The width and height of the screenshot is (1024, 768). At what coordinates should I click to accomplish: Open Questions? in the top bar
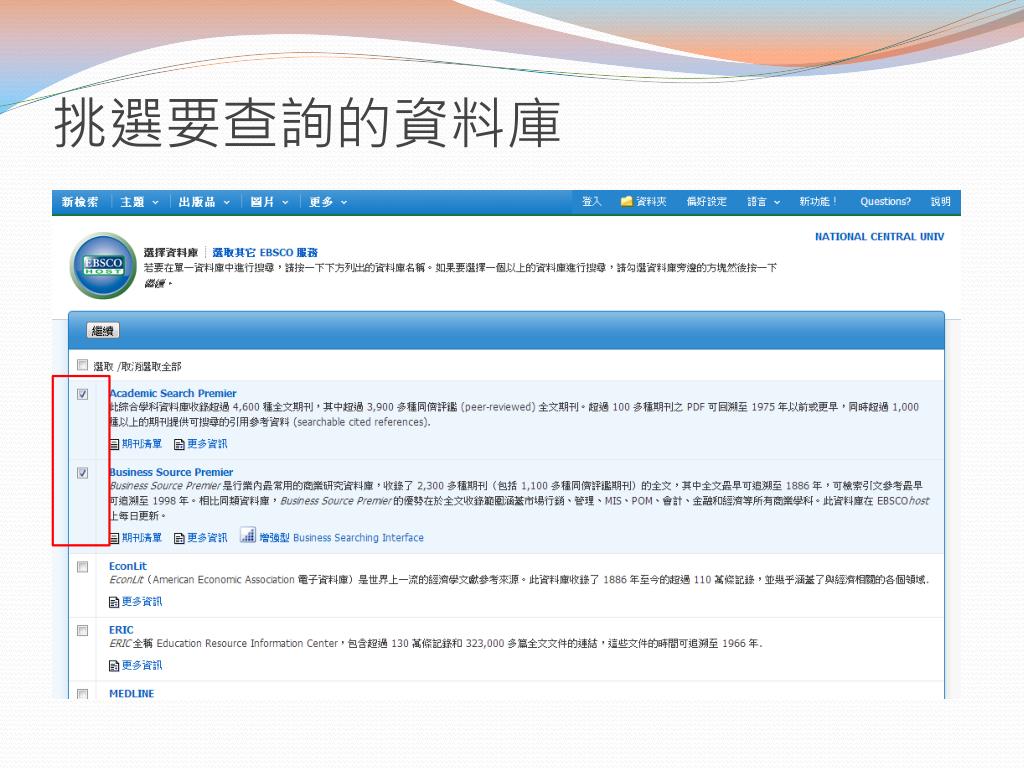[885, 202]
